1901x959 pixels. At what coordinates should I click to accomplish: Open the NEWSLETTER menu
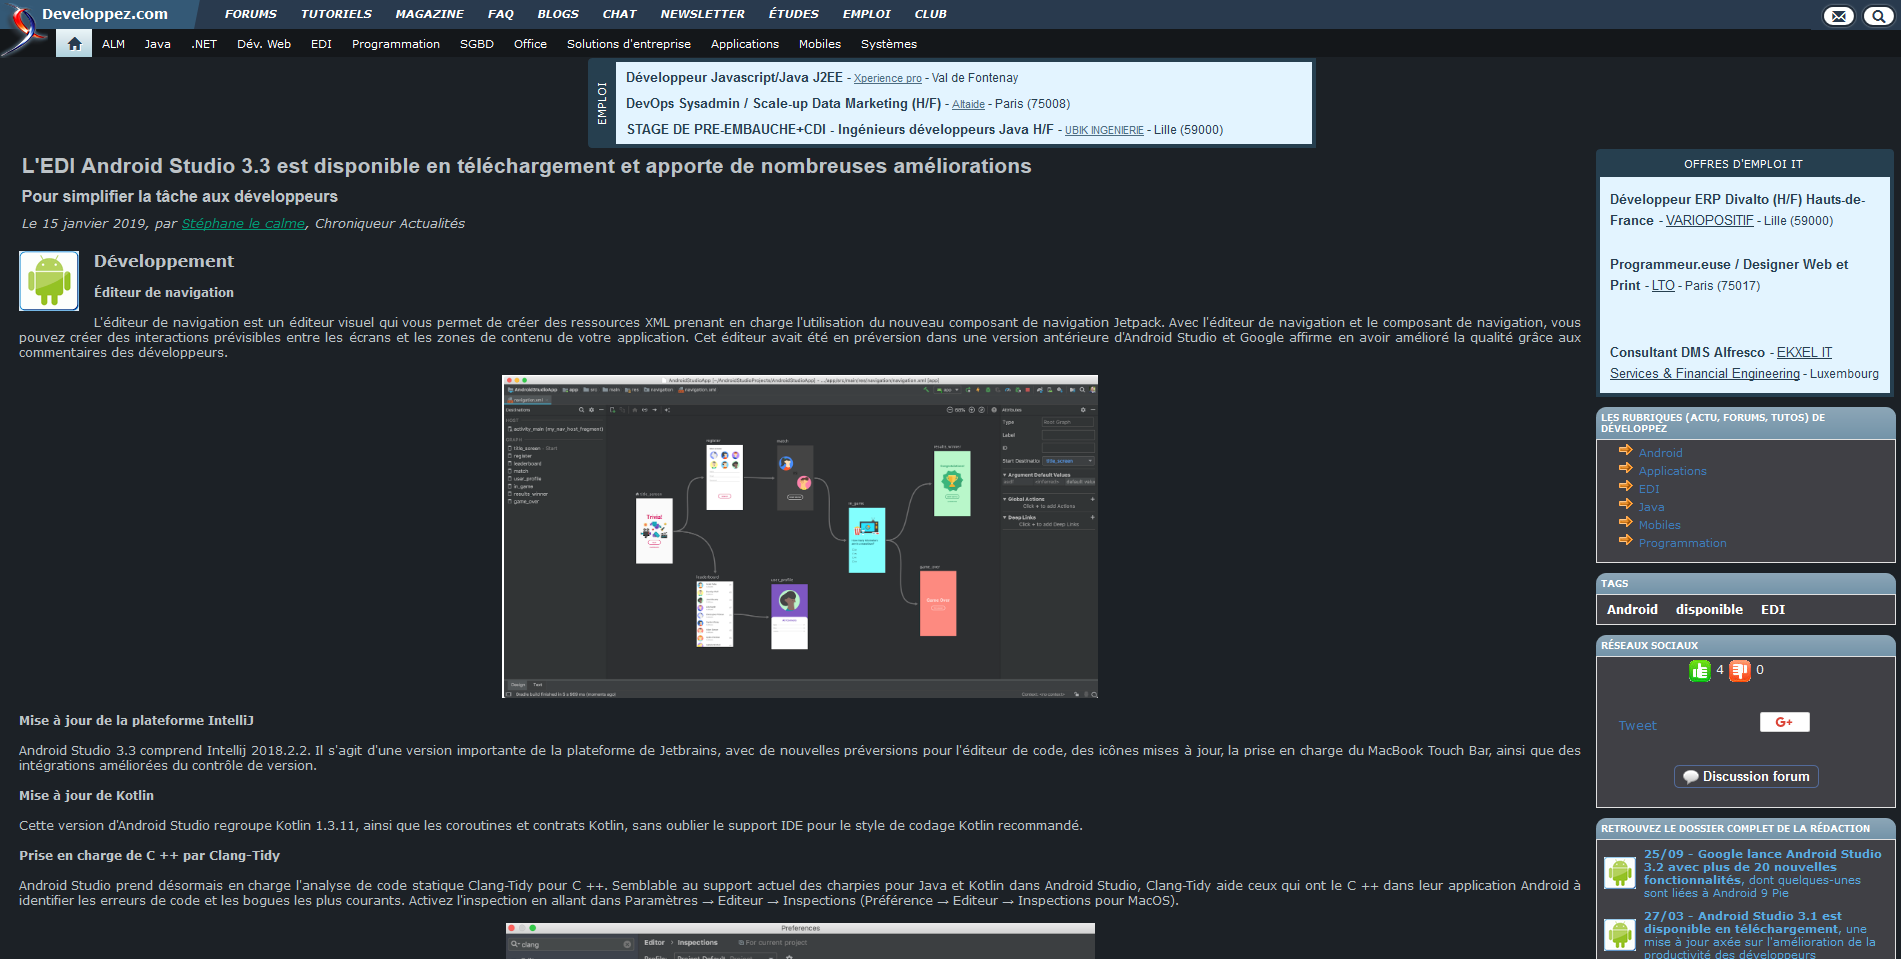702,14
